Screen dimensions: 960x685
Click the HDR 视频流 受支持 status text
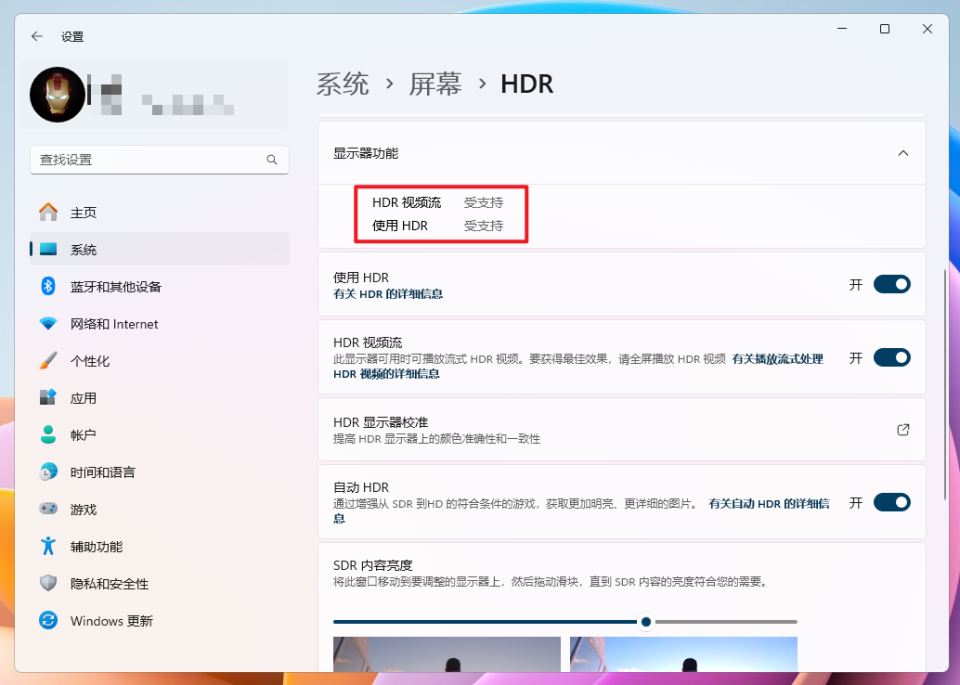(484, 203)
